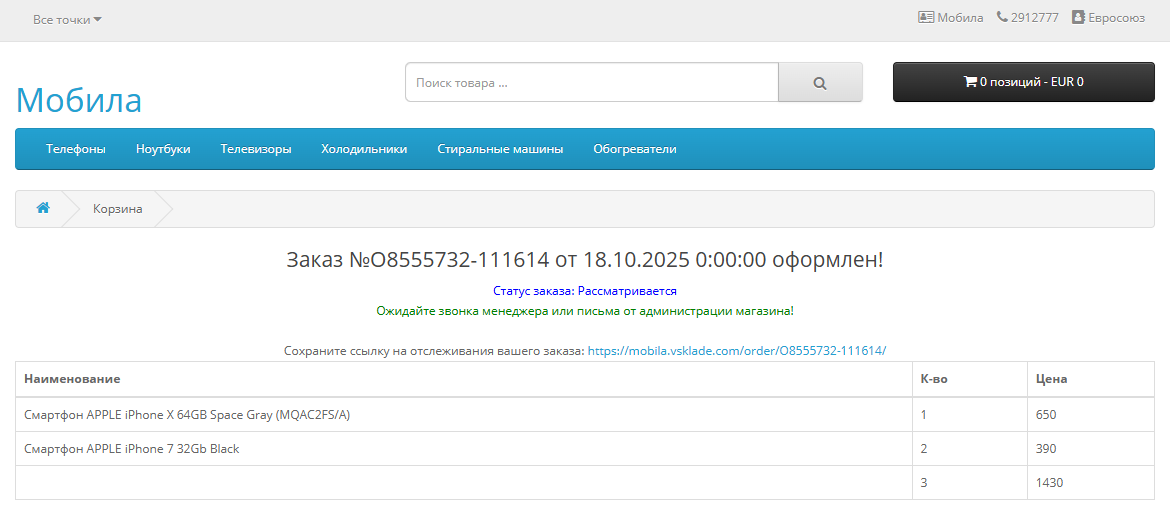Click the address book icon near Евросоюз
The width and height of the screenshot is (1170, 513).
1078,17
